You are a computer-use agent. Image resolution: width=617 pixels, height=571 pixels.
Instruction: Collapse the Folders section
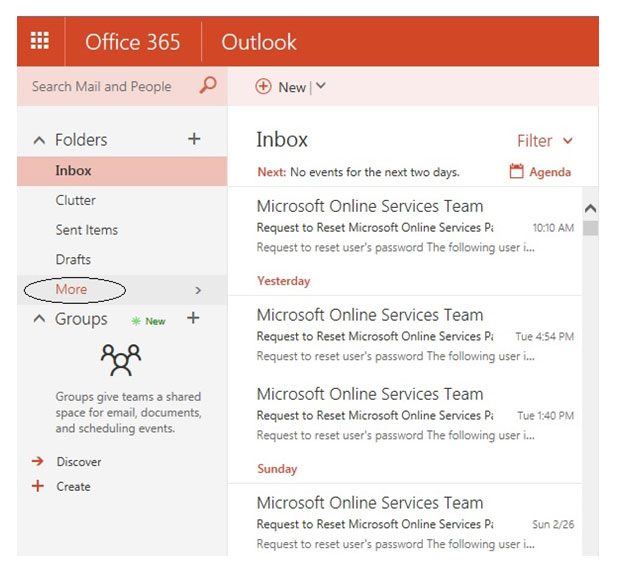(x=39, y=140)
